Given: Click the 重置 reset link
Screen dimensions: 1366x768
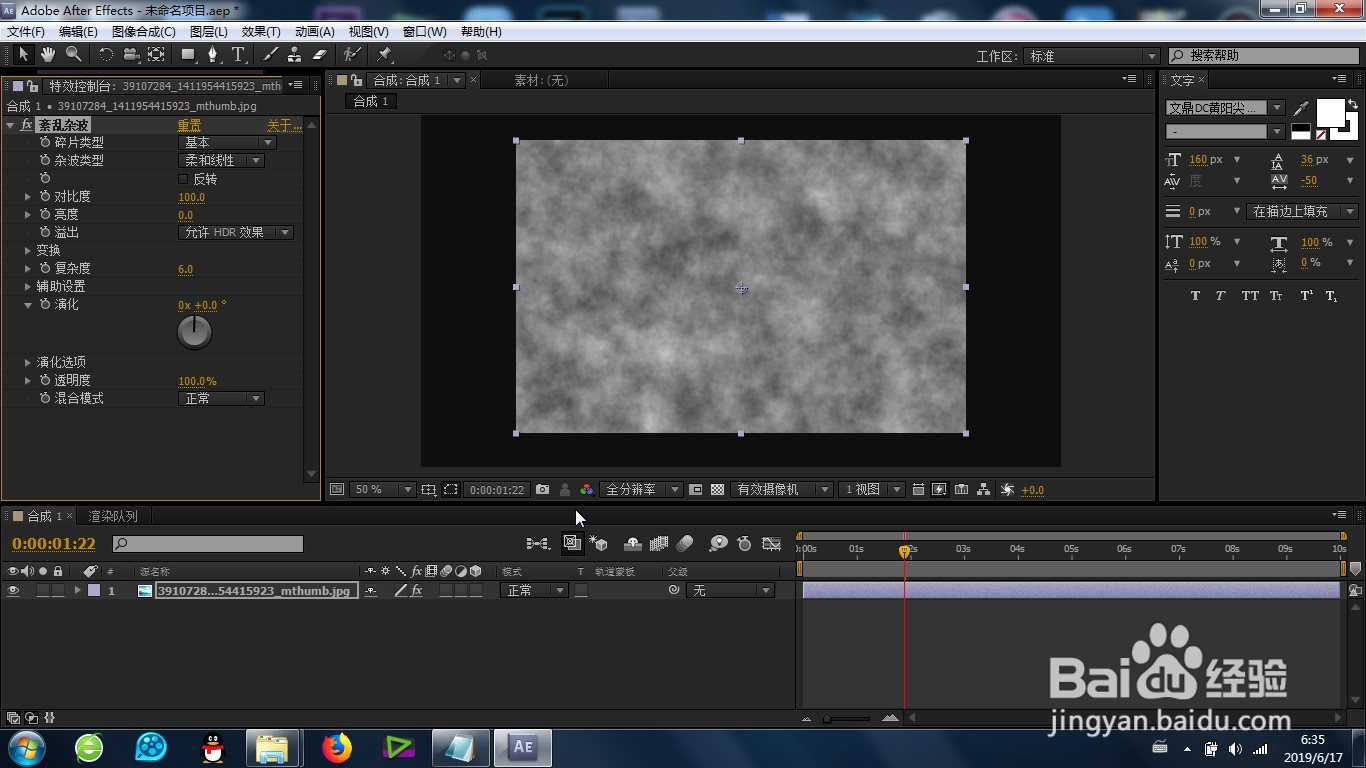Looking at the screenshot, I should pos(189,125).
